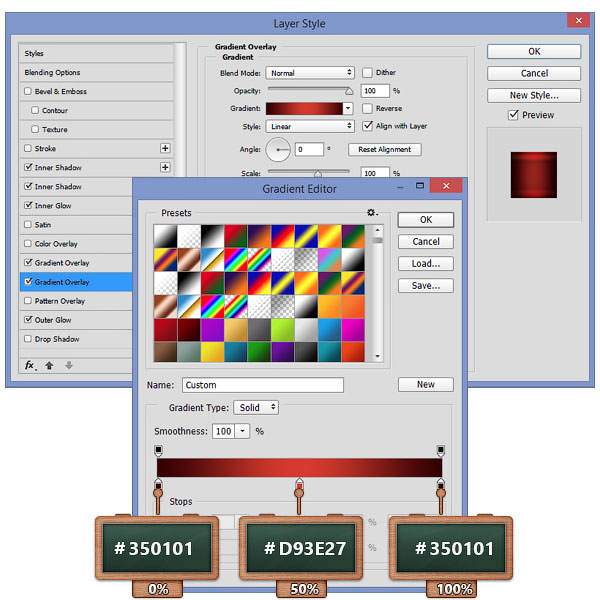Select Blending Options in the list
The image size is (600, 600).
coord(96,72)
